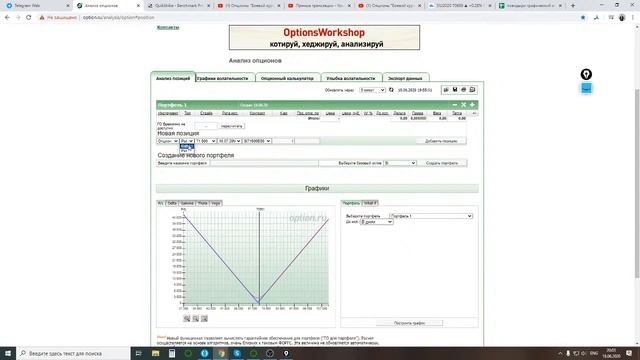Screen dimensions: 640x360
Task: Click the black round widget icon at right
Action: tap(586, 74)
